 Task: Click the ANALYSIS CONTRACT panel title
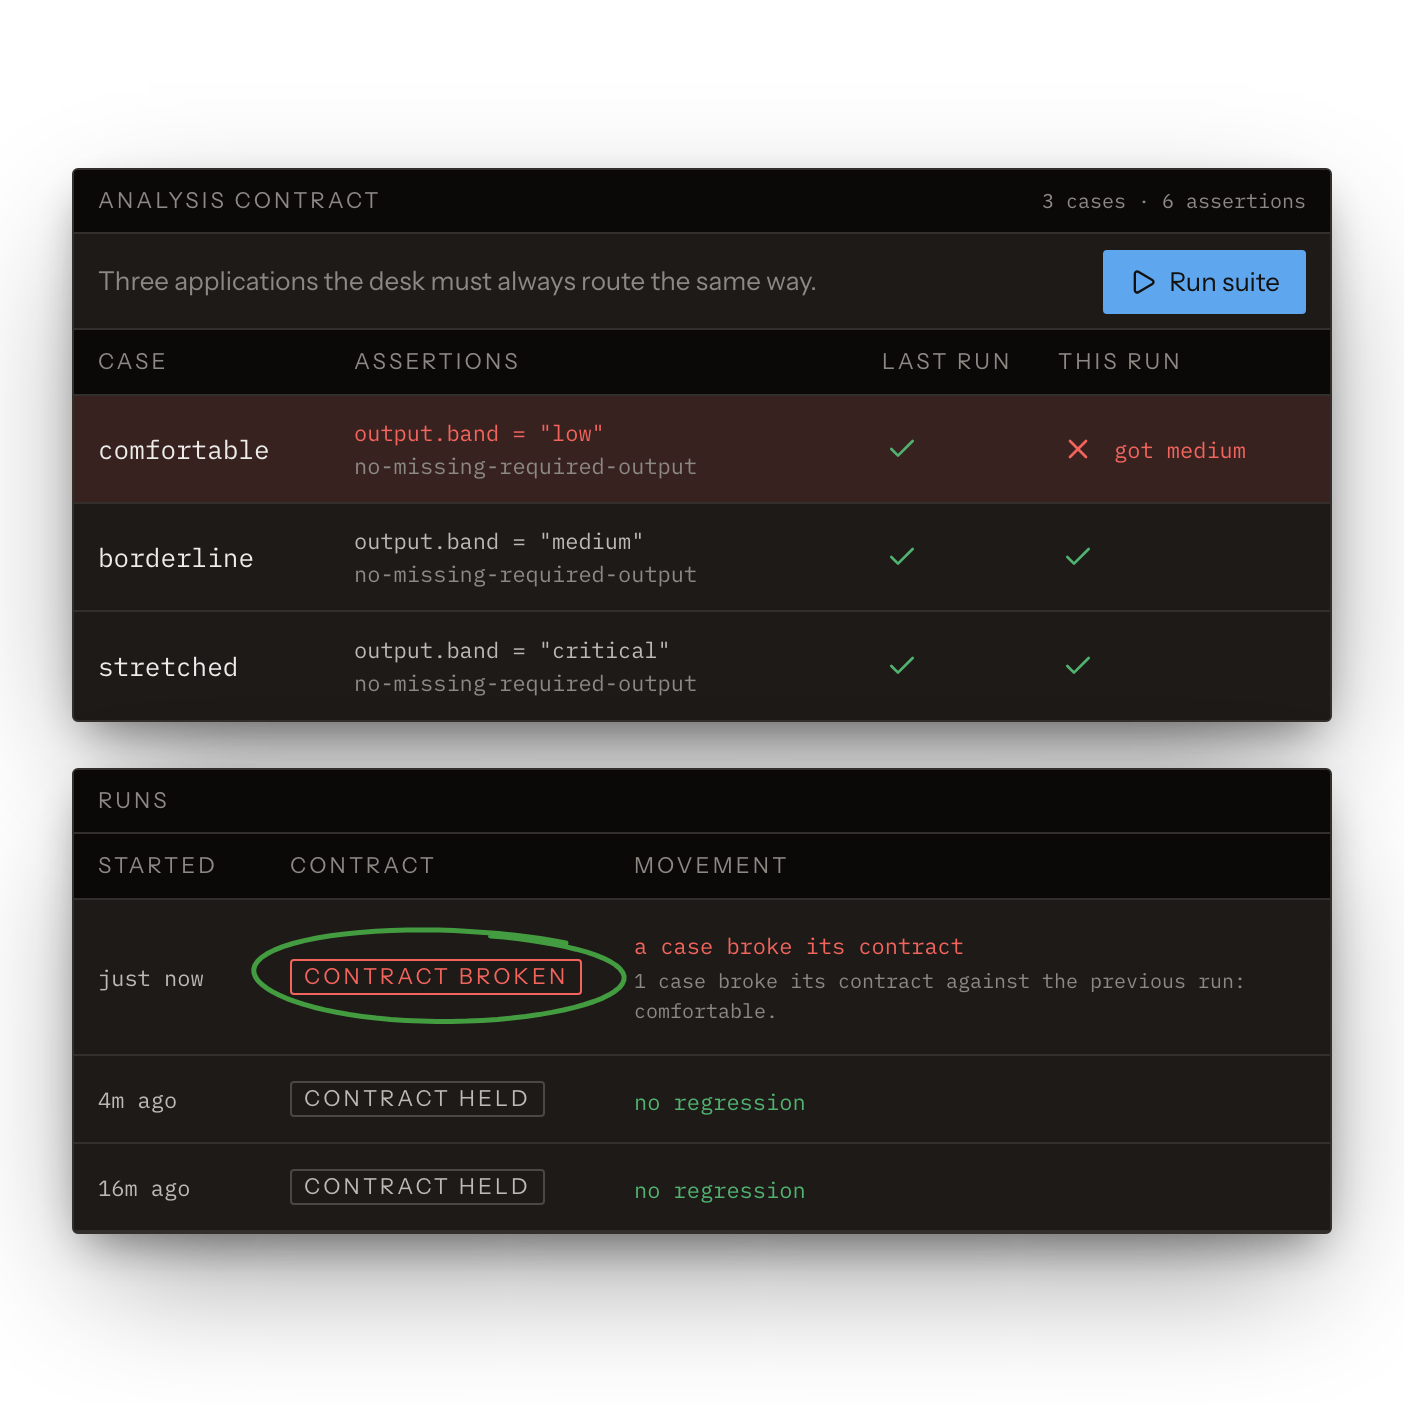pyautogui.click(x=239, y=201)
